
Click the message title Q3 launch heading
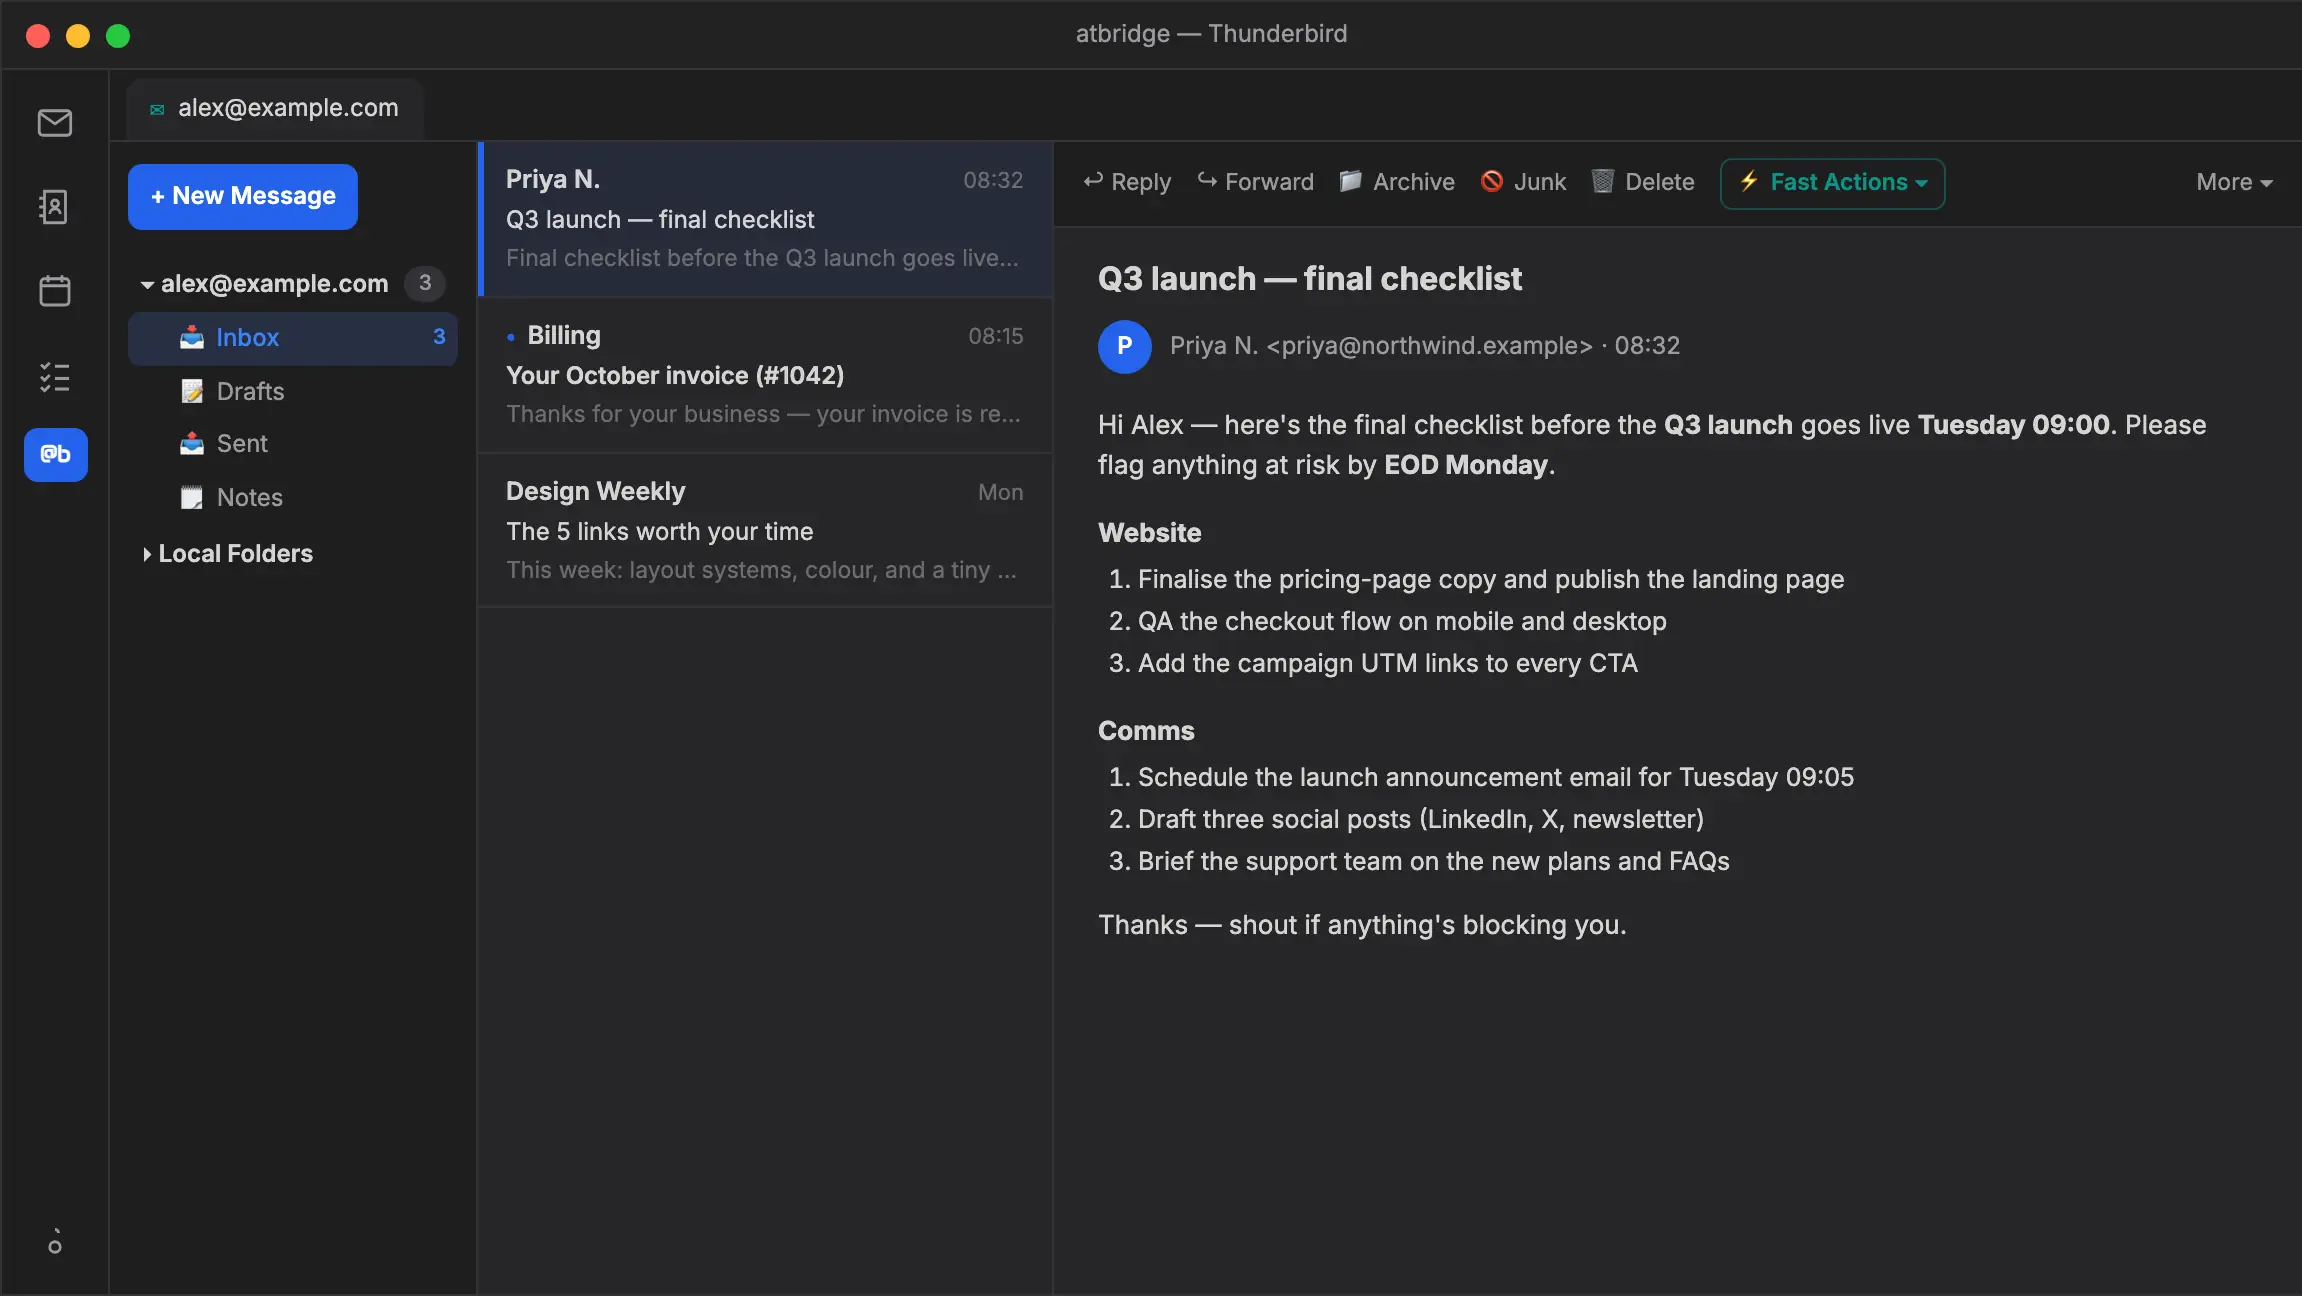[x=1310, y=279]
